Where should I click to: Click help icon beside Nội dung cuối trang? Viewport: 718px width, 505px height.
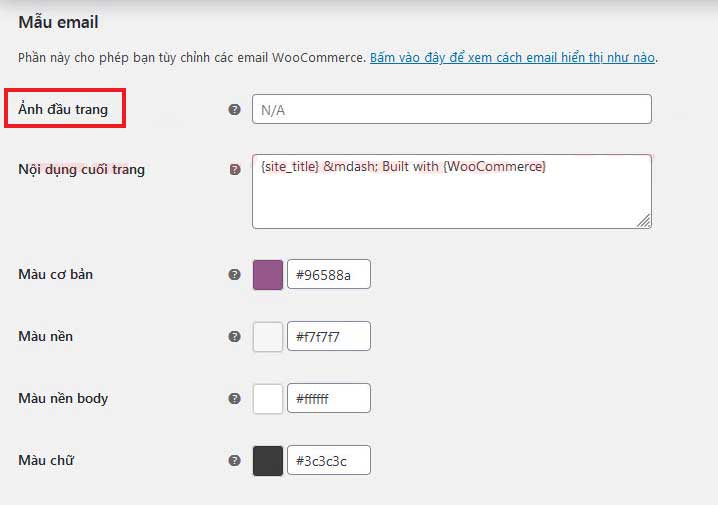235,170
